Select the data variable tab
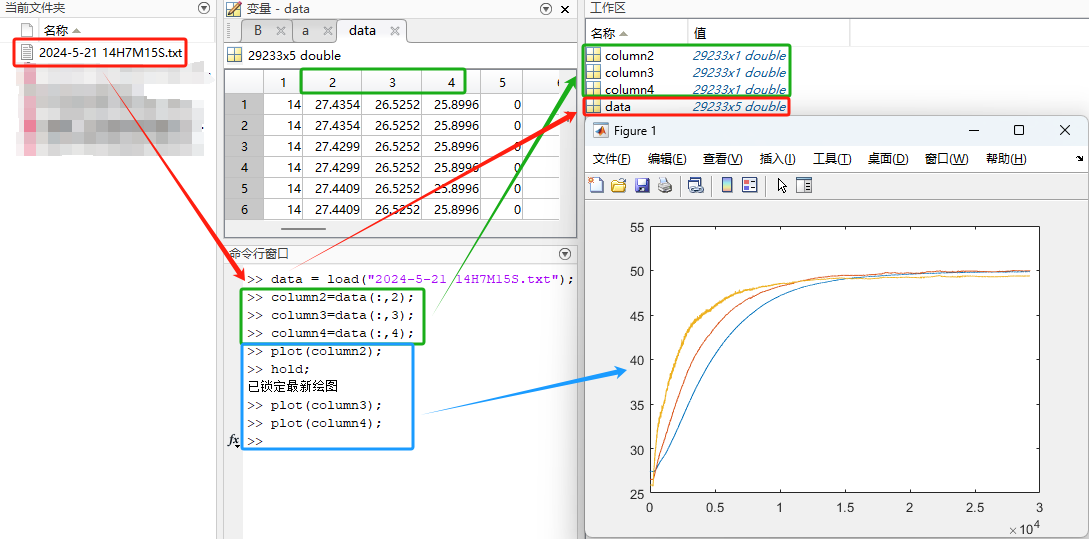This screenshot has height=539, width=1089. [363, 31]
